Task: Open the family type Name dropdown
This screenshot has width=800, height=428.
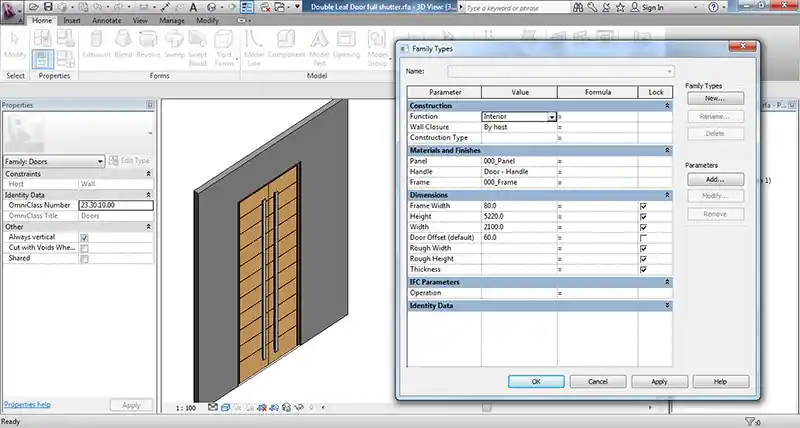Action: point(670,71)
